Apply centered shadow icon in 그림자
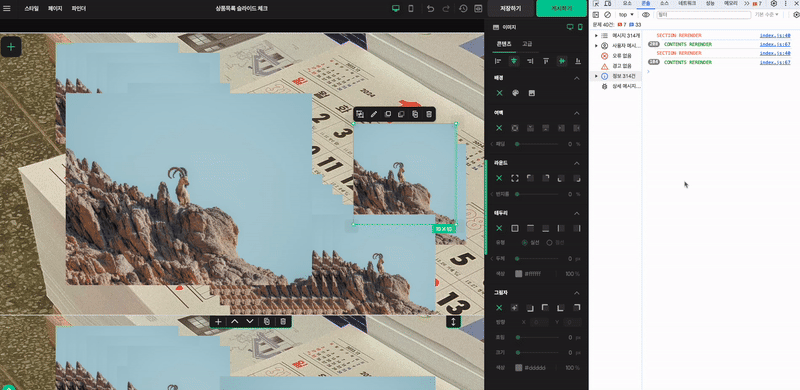800x390 pixels. click(x=514, y=308)
